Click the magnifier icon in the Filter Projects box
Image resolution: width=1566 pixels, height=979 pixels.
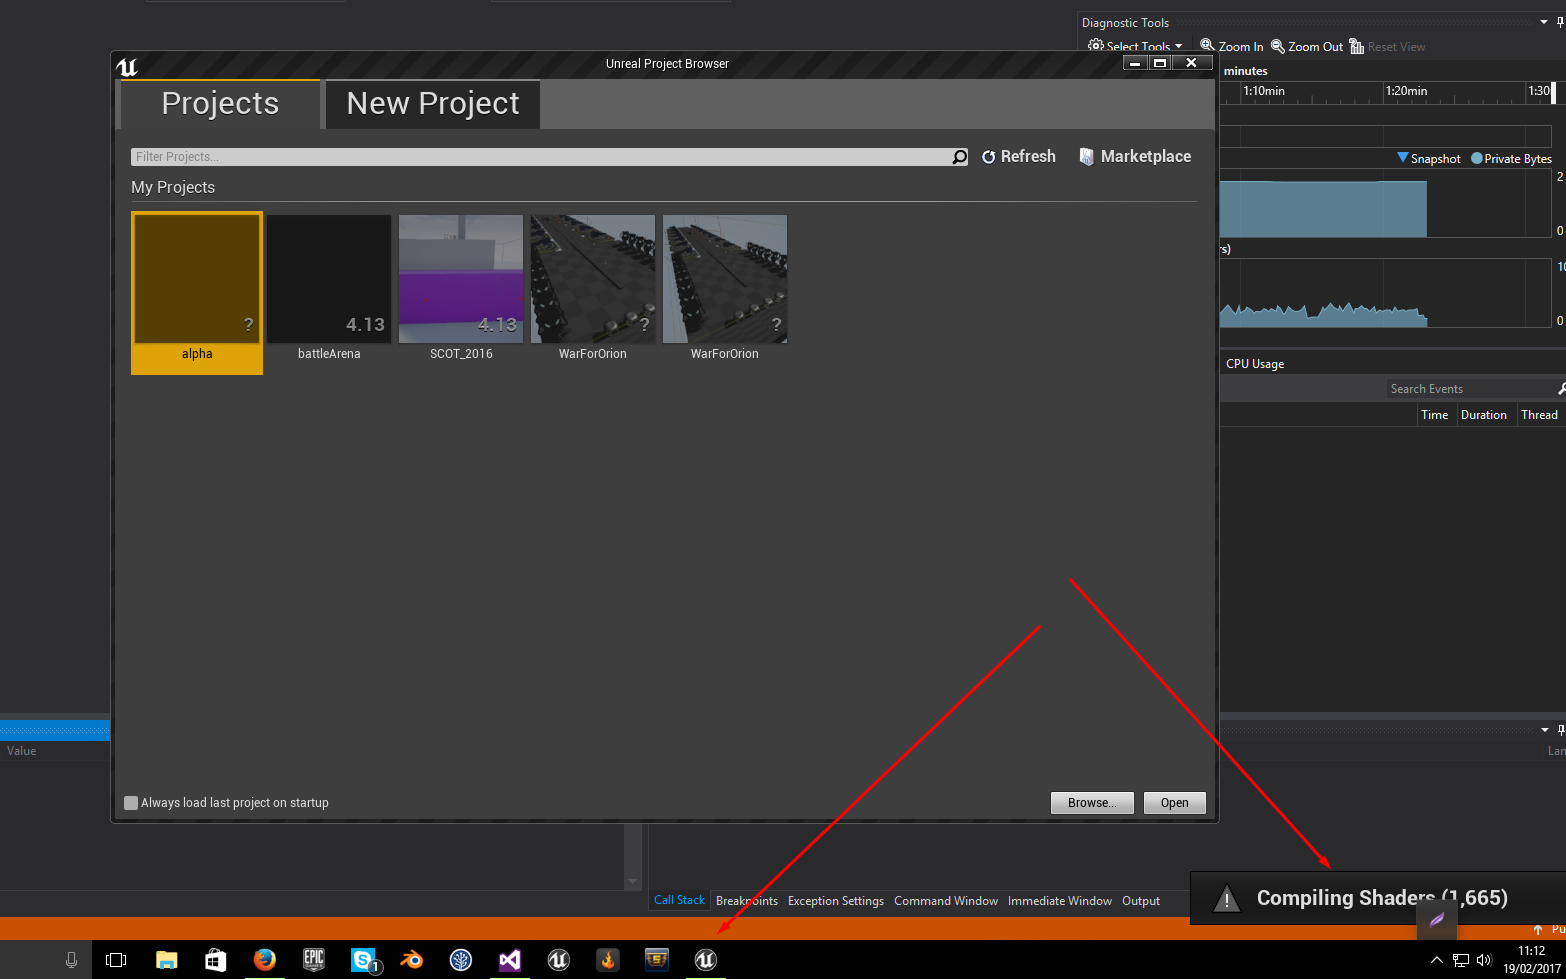coord(959,157)
